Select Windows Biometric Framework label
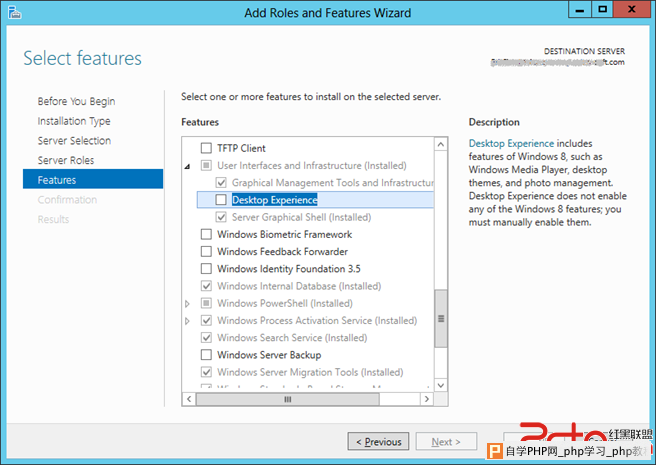 pos(284,234)
